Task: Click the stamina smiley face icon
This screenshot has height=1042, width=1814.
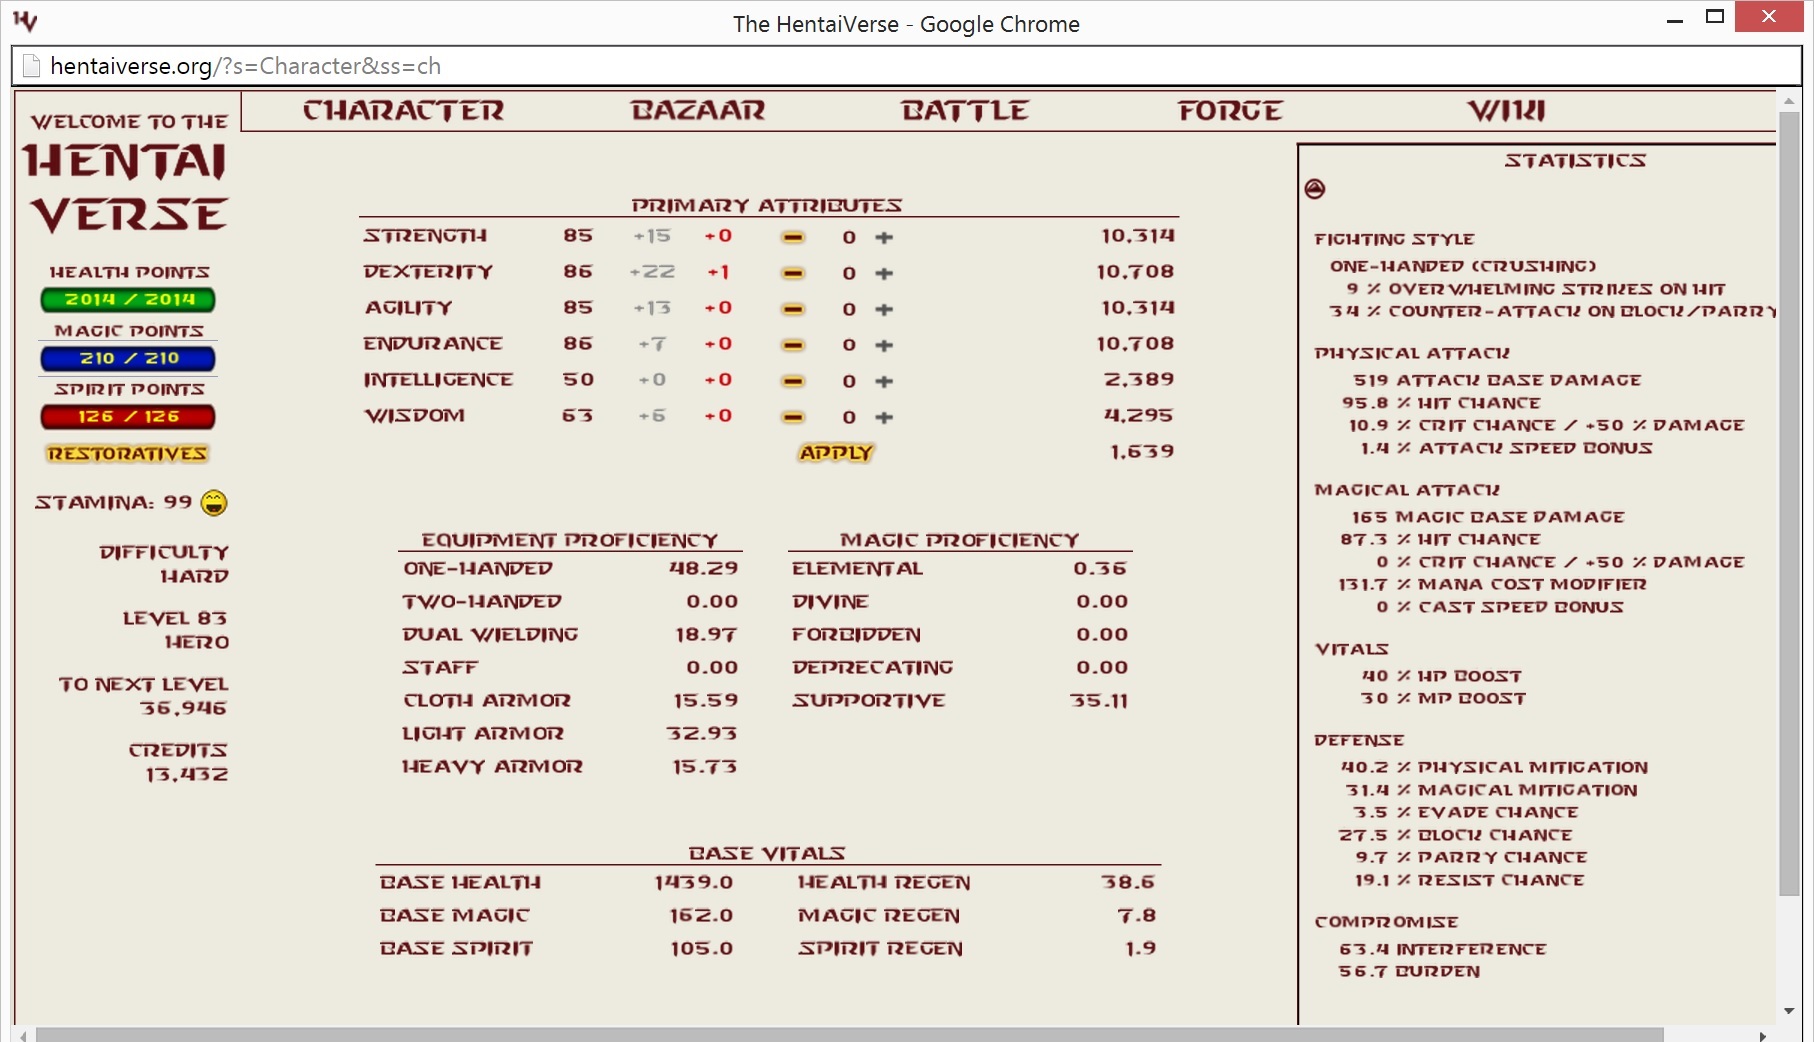Action: 214,502
